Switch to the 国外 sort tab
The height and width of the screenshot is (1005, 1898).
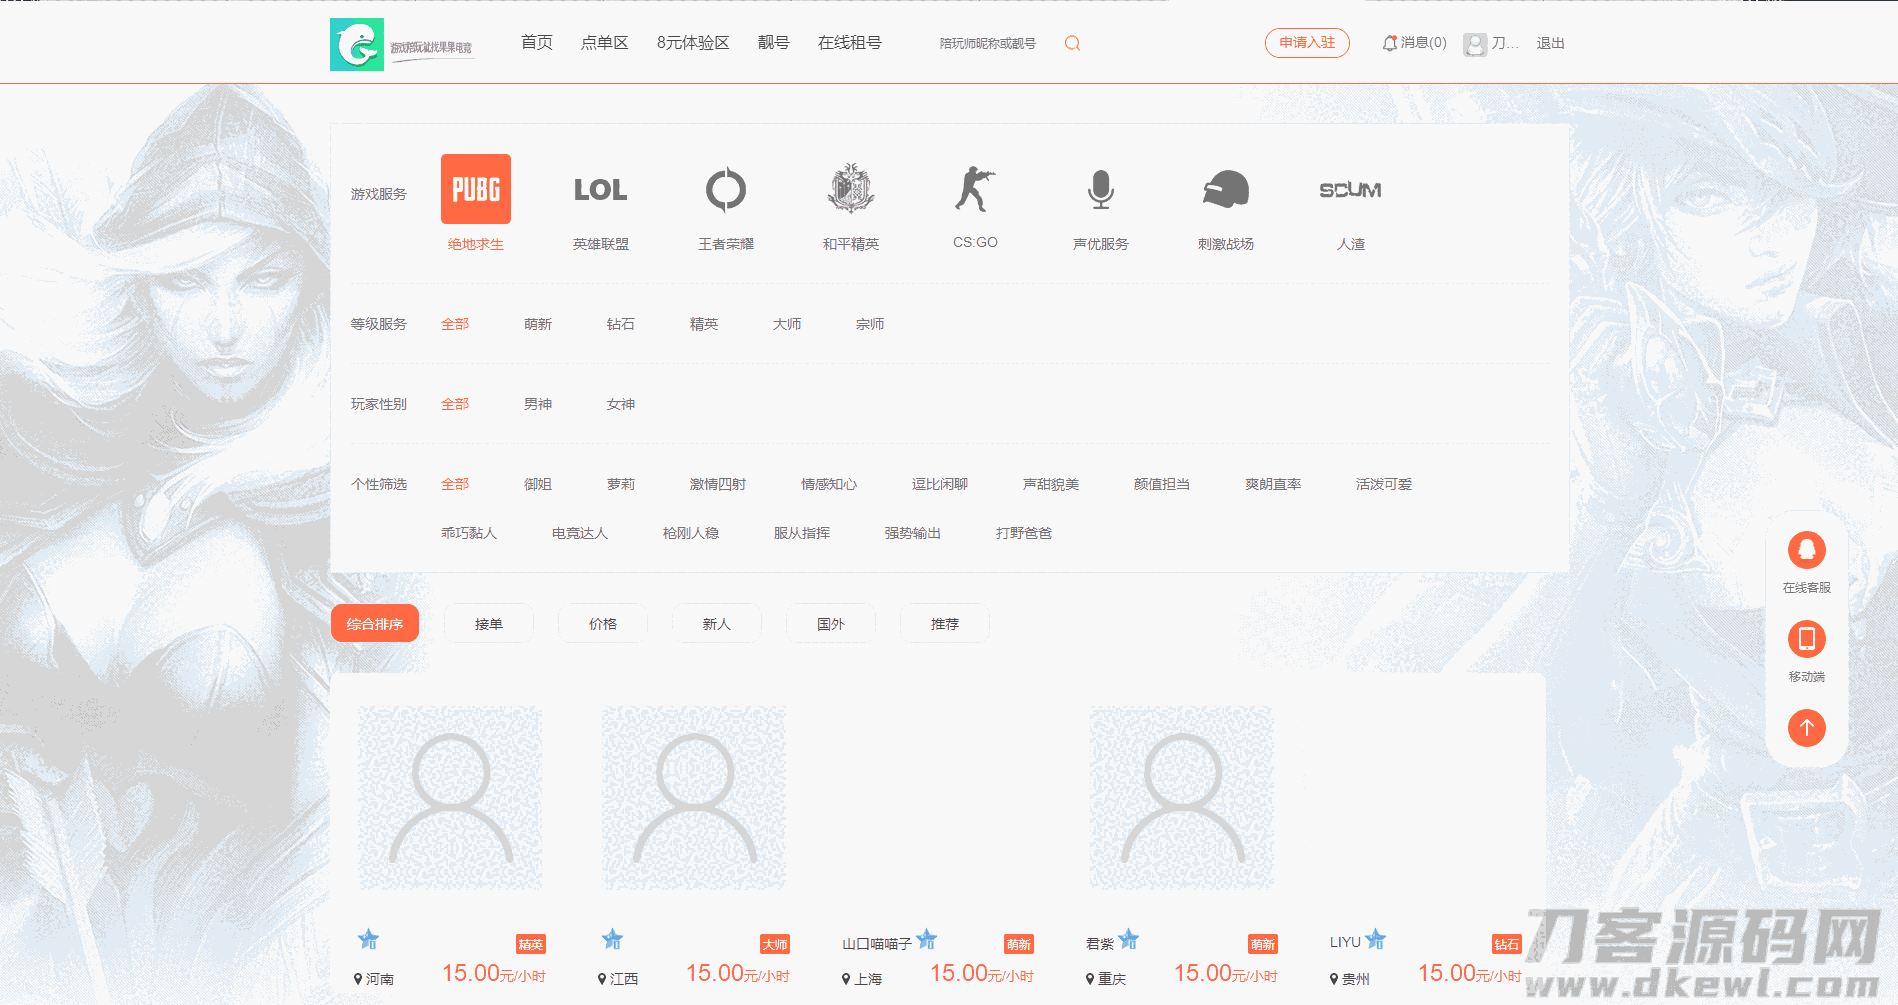[x=831, y=624]
